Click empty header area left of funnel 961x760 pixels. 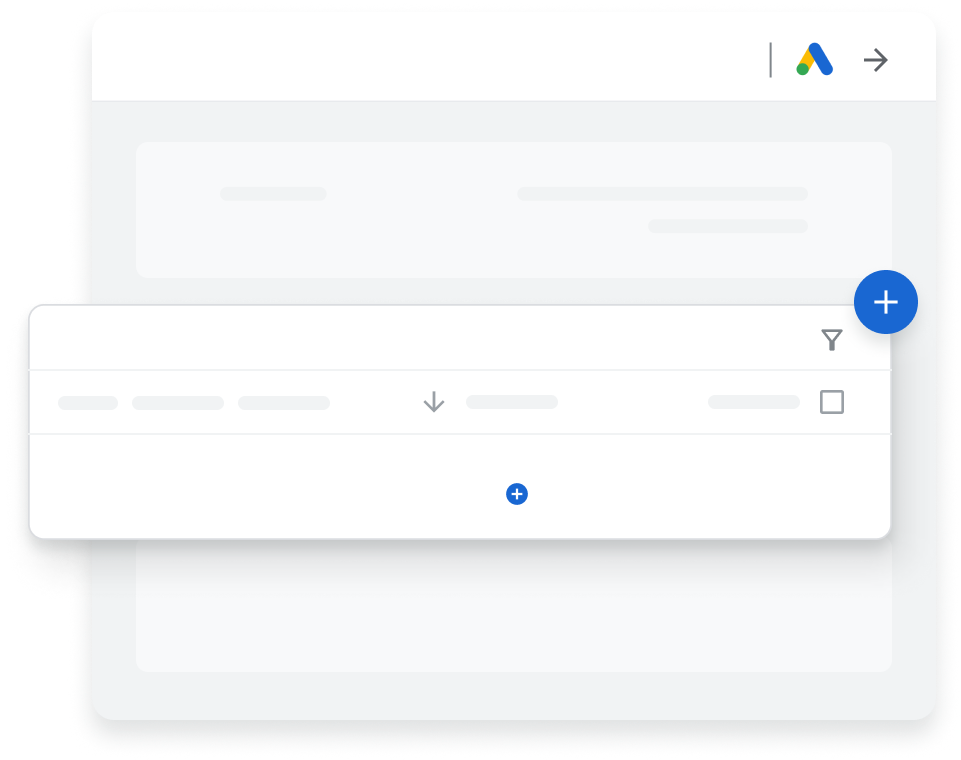pyautogui.click(x=423, y=338)
